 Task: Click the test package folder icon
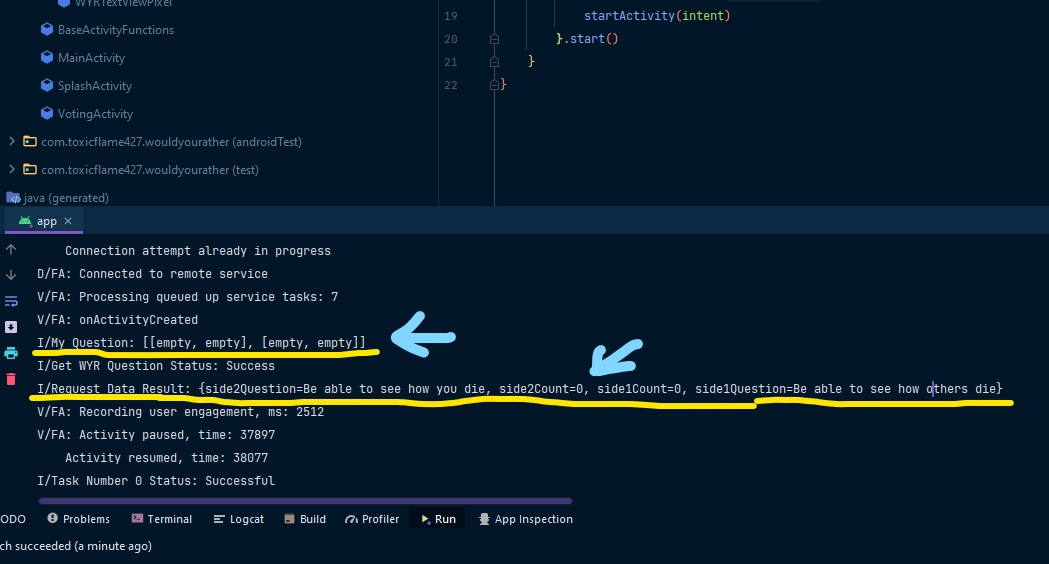click(x=29, y=169)
